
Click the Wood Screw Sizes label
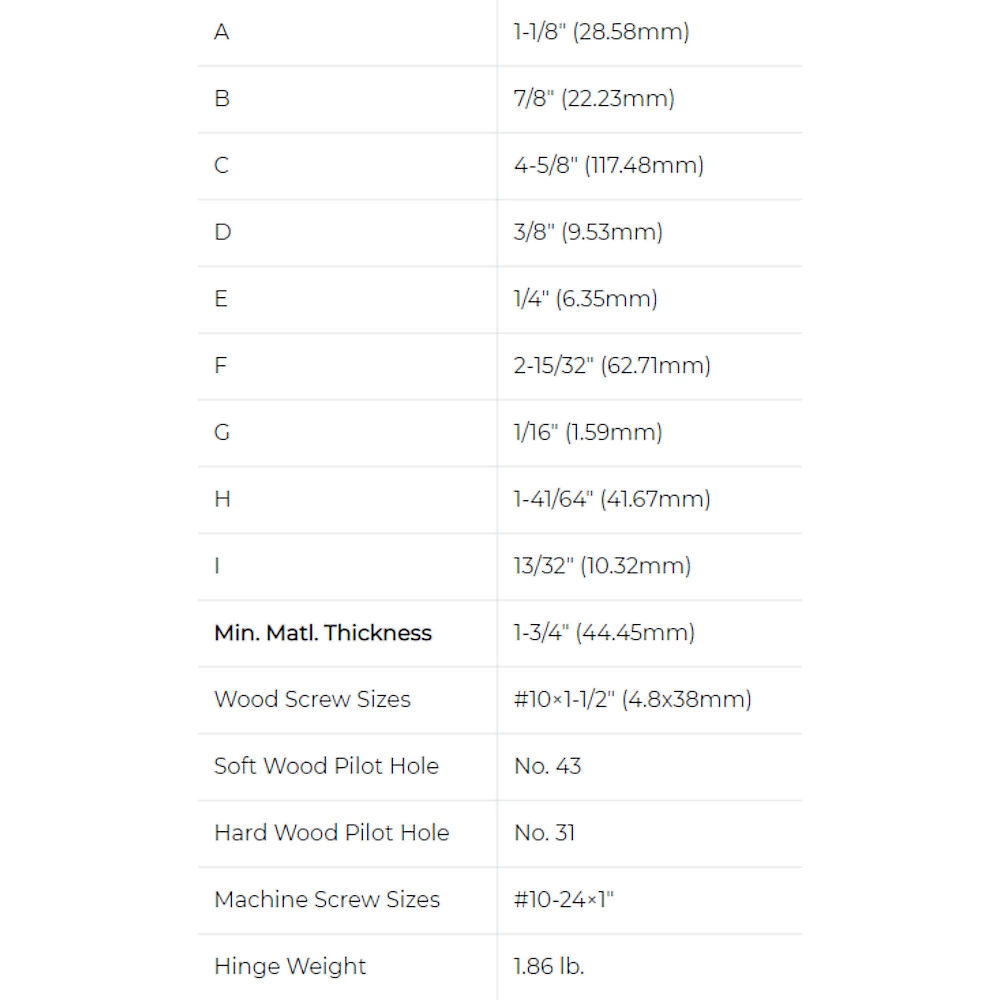(x=312, y=699)
